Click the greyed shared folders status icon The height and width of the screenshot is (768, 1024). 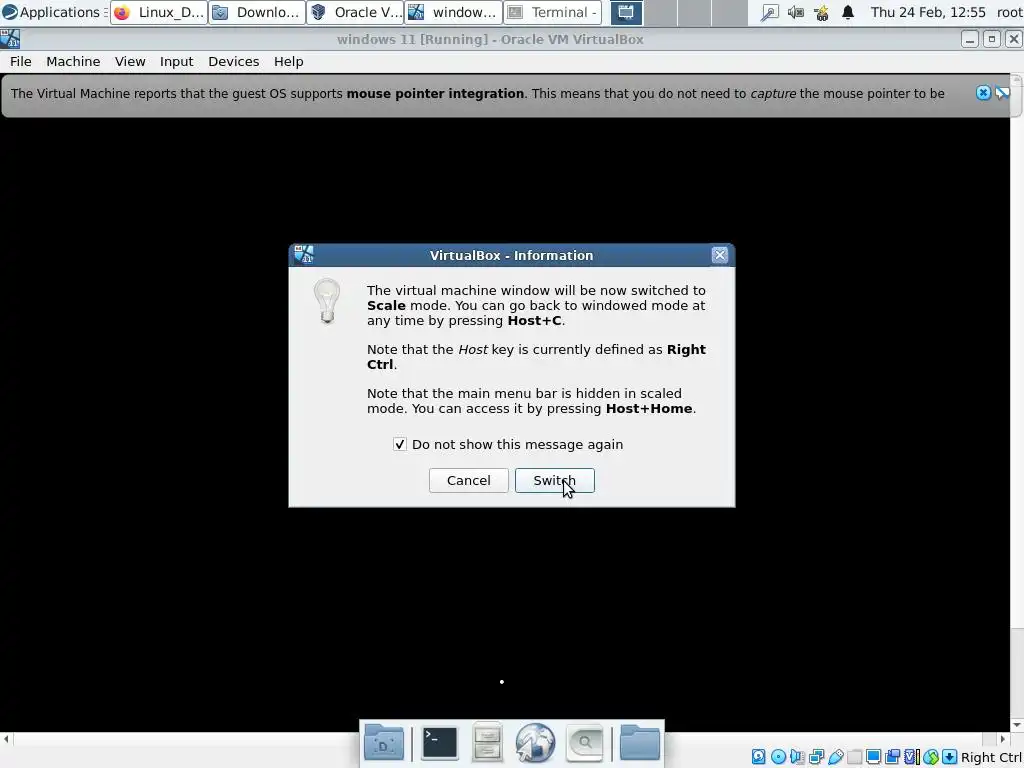[855, 757]
